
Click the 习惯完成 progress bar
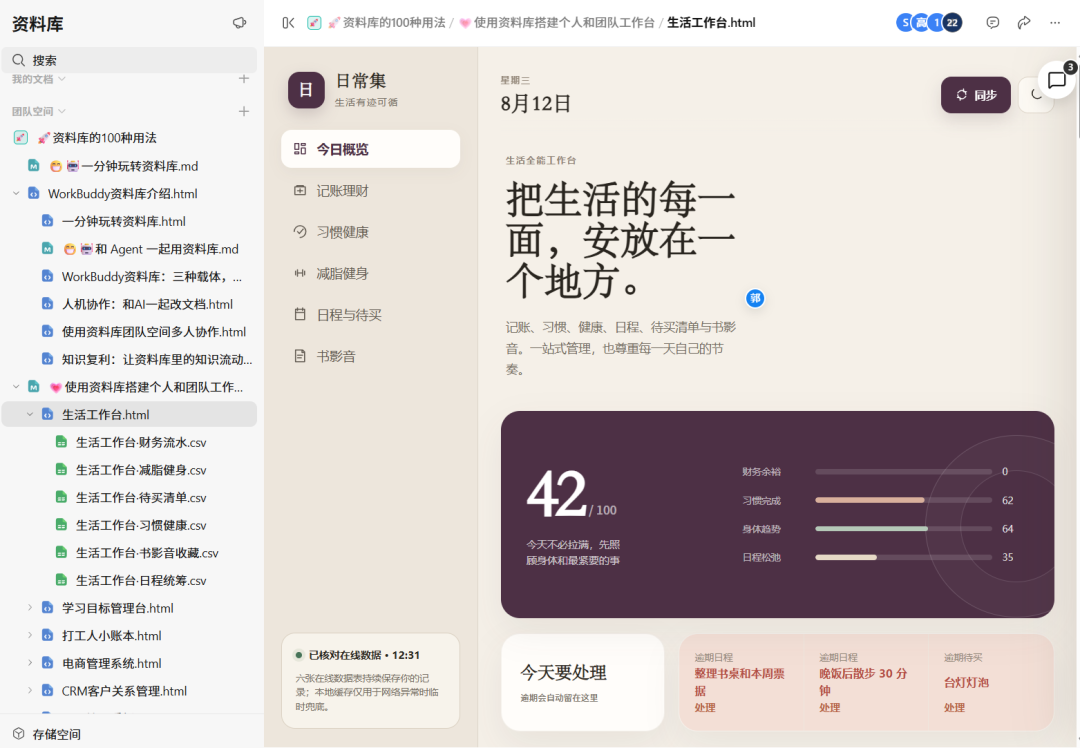point(903,500)
